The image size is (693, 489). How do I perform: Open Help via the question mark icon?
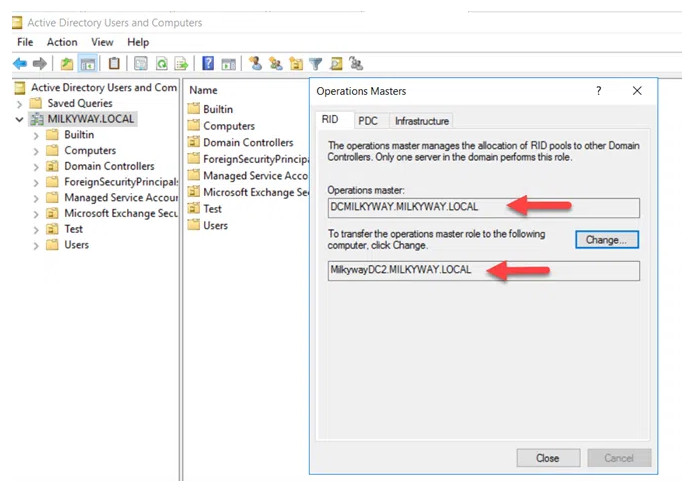pyautogui.click(x=208, y=63)
